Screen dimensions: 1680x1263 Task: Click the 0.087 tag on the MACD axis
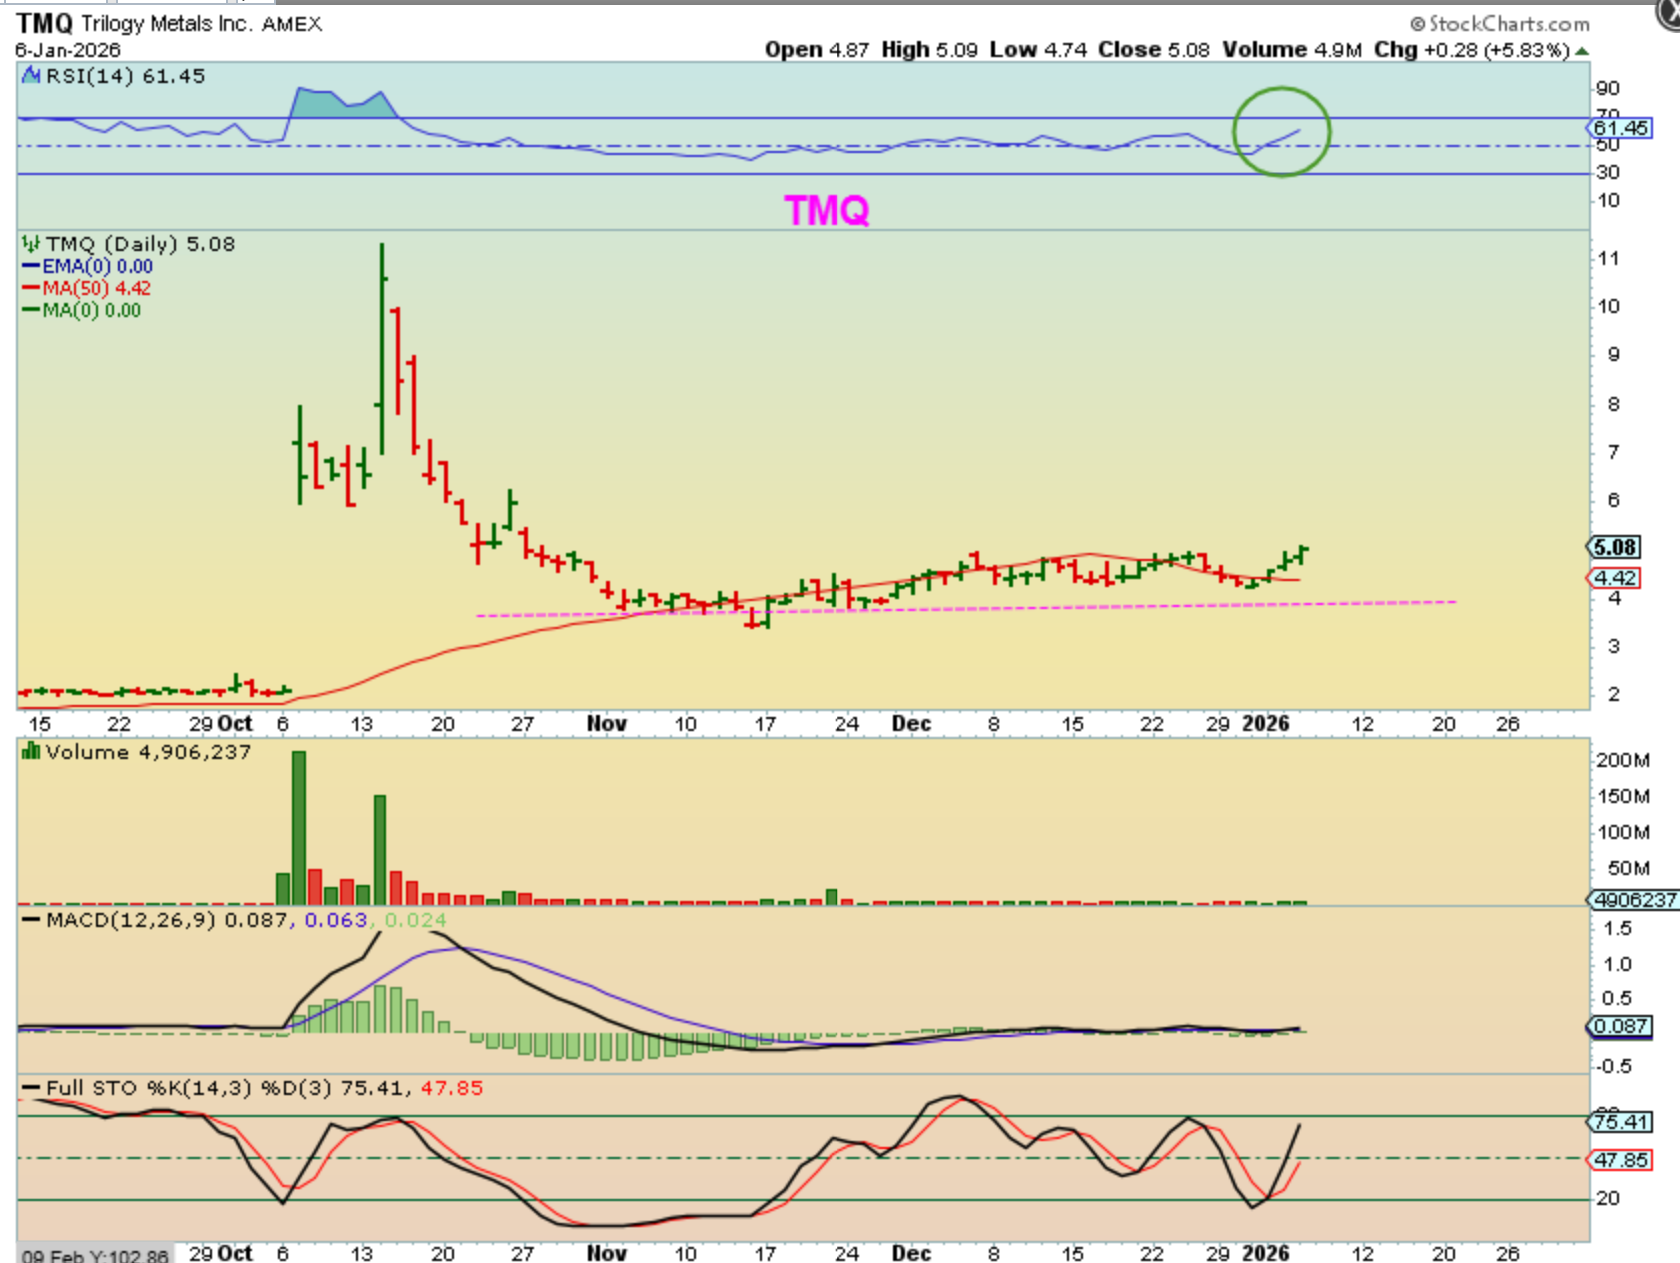pos(1620,1026)
